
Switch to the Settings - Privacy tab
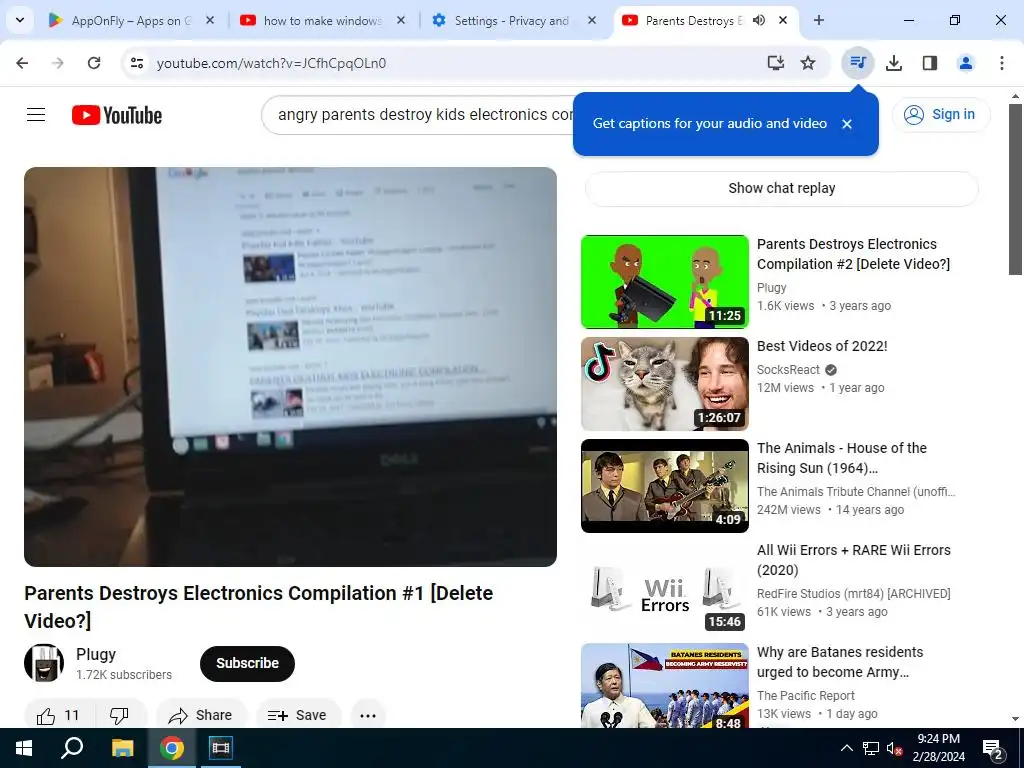click(513, 20)
